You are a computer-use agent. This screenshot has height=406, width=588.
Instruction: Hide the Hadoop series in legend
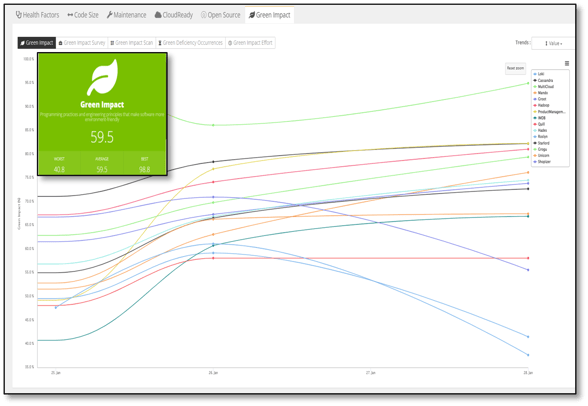[542, 105]
